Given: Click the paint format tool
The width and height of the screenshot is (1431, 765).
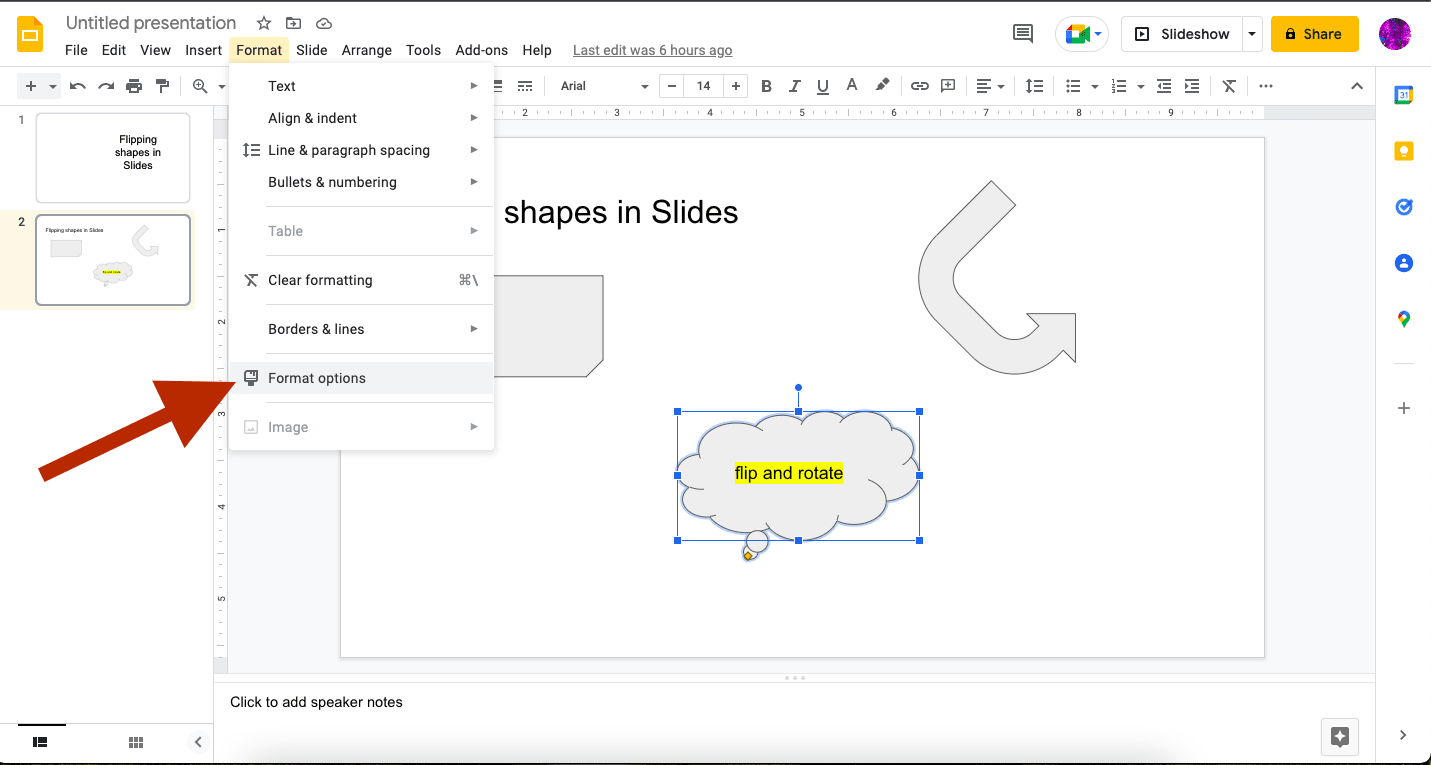Looking at the screenshot, I should tap(163, 86).
